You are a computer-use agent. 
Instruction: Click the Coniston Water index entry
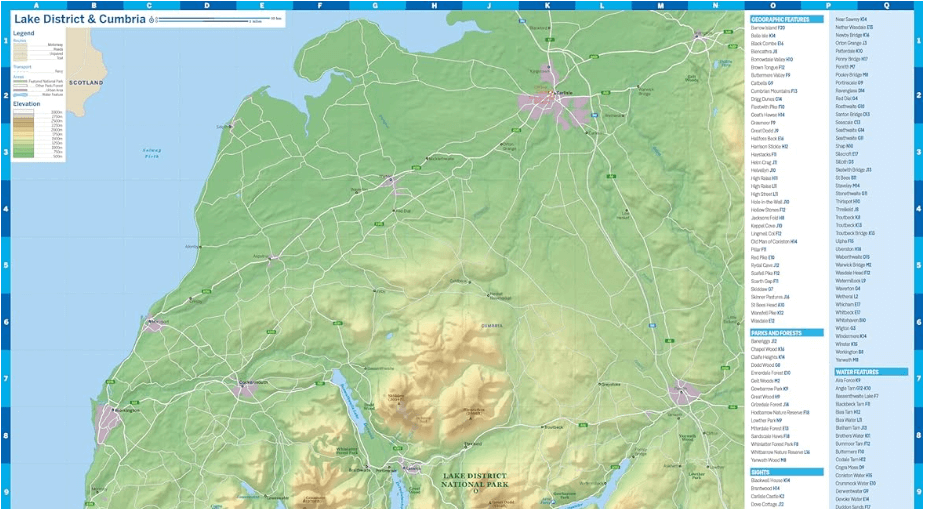coord(853,475)
